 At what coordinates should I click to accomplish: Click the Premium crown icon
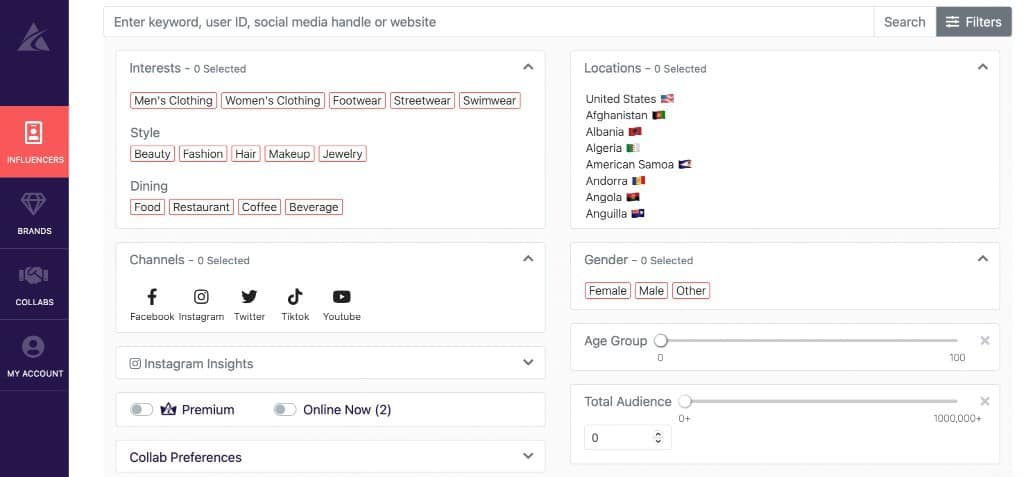click(168, 410)
